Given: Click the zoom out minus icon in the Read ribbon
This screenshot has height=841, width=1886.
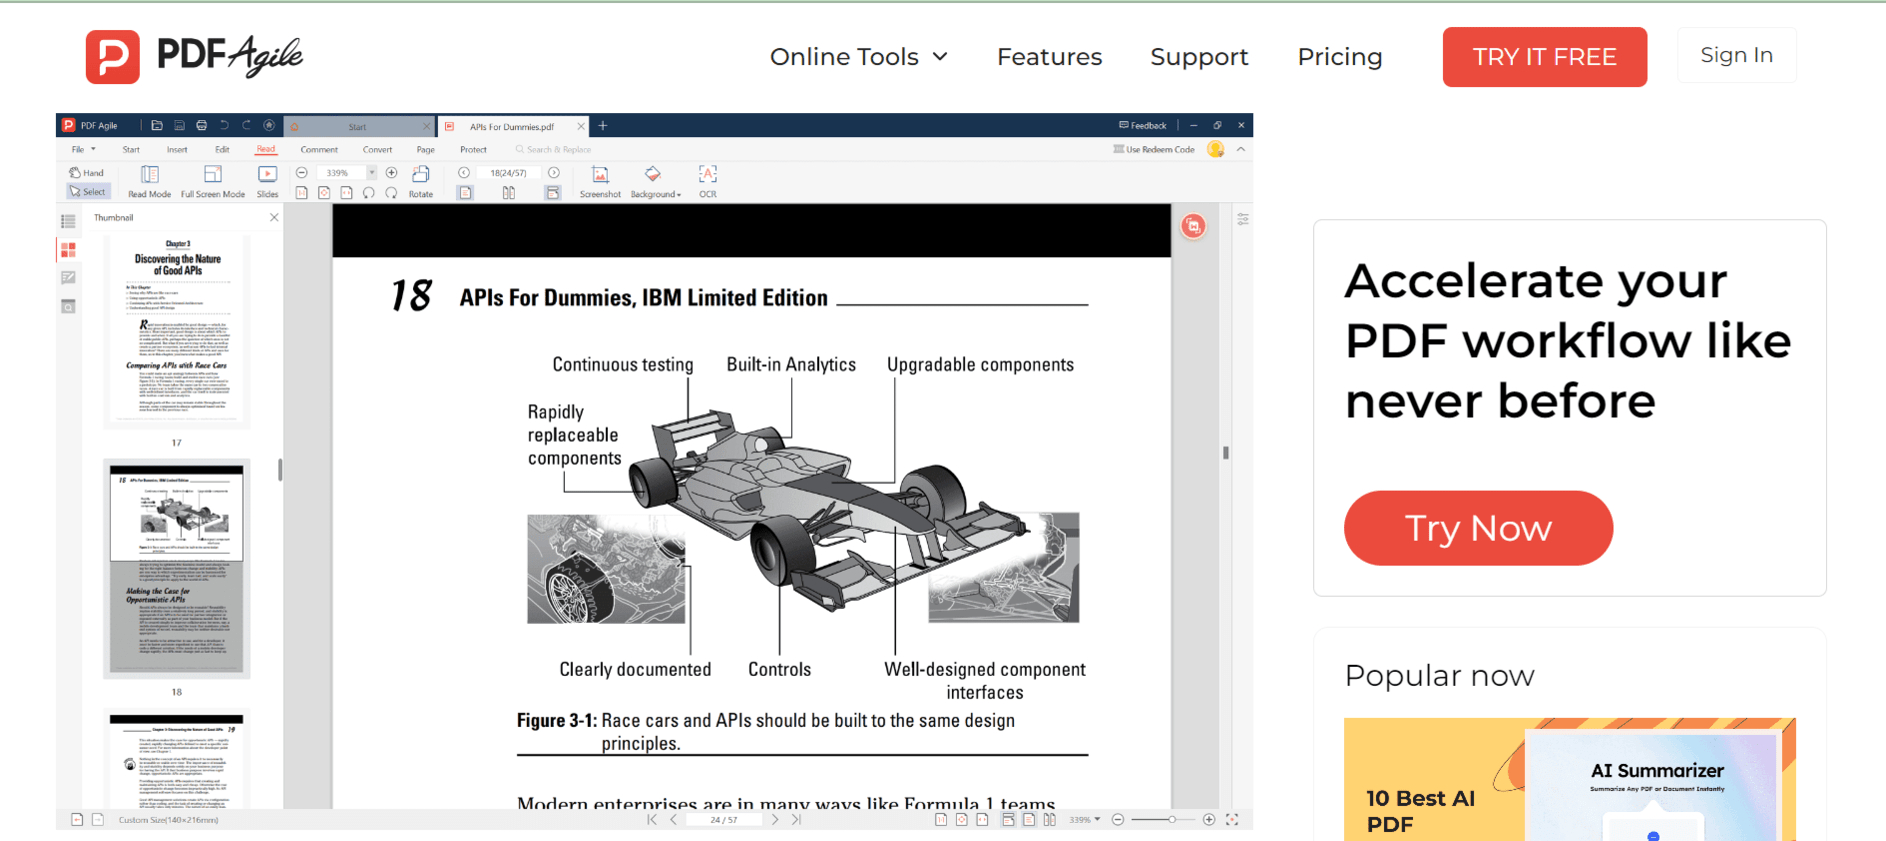Looking at the screenshot, I should tap(301, 173).
